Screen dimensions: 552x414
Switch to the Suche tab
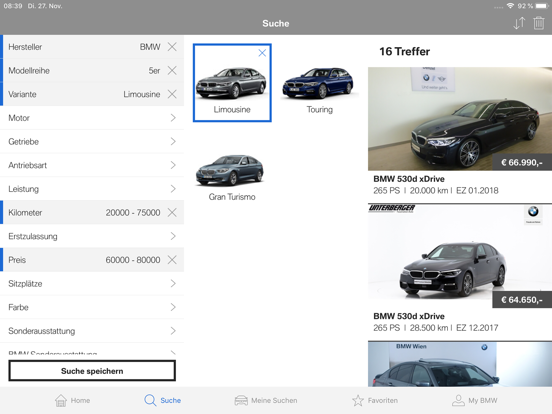(x=162, y=400)
